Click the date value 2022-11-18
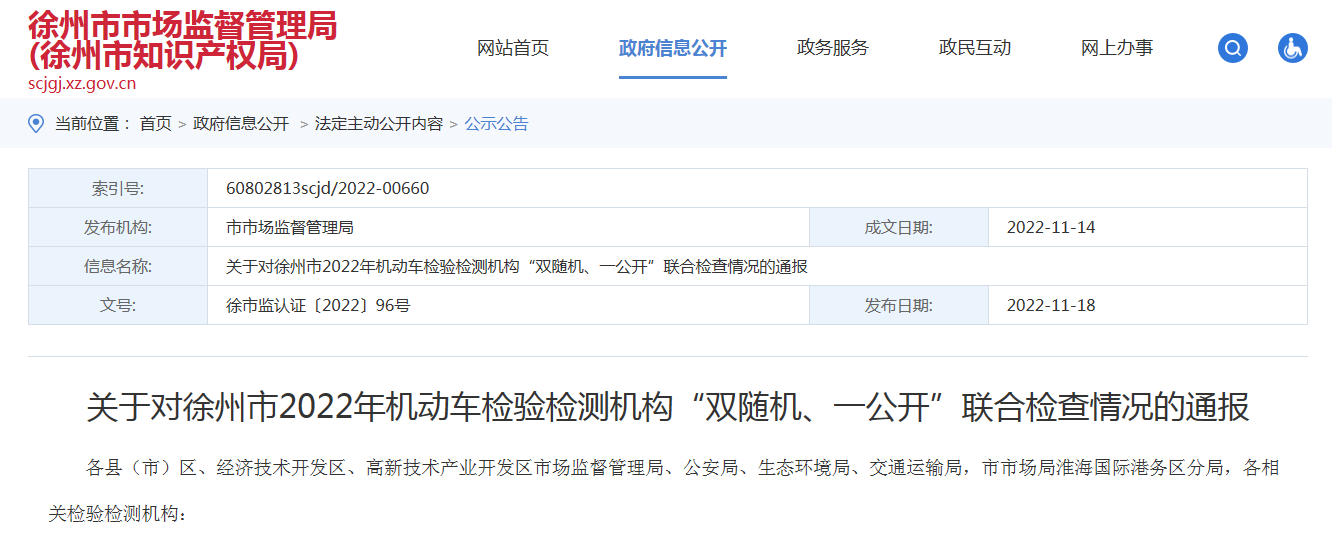This screenshot has width=1332, height=533. (x=1051, y=305)
